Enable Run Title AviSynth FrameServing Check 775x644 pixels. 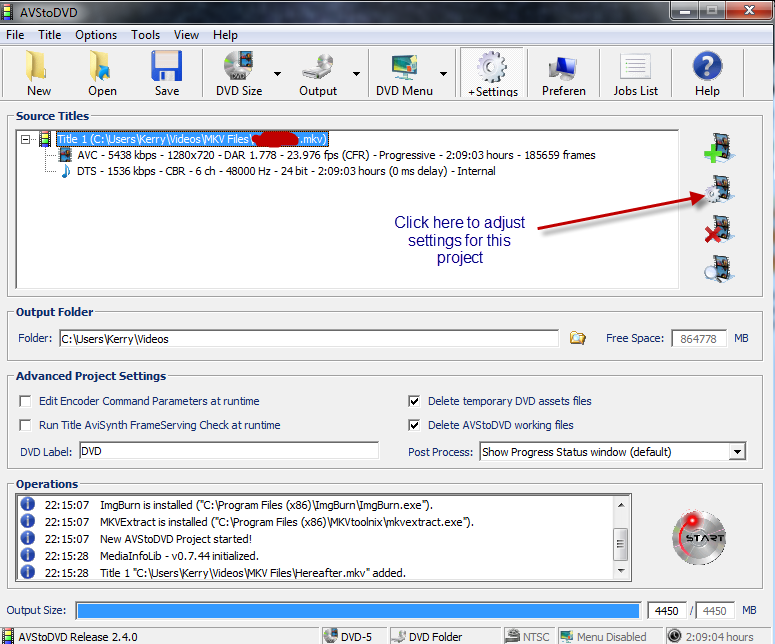[25, 425]
